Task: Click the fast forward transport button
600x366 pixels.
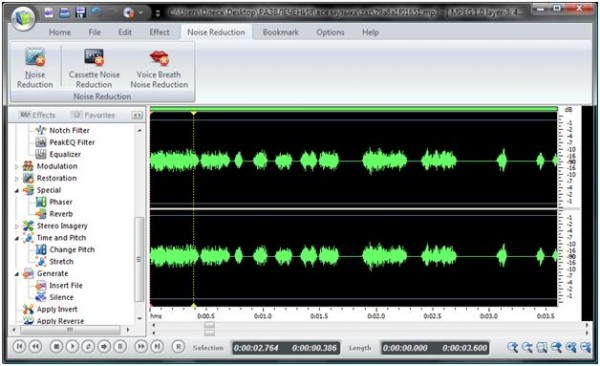Action: [x=141, y=346]
